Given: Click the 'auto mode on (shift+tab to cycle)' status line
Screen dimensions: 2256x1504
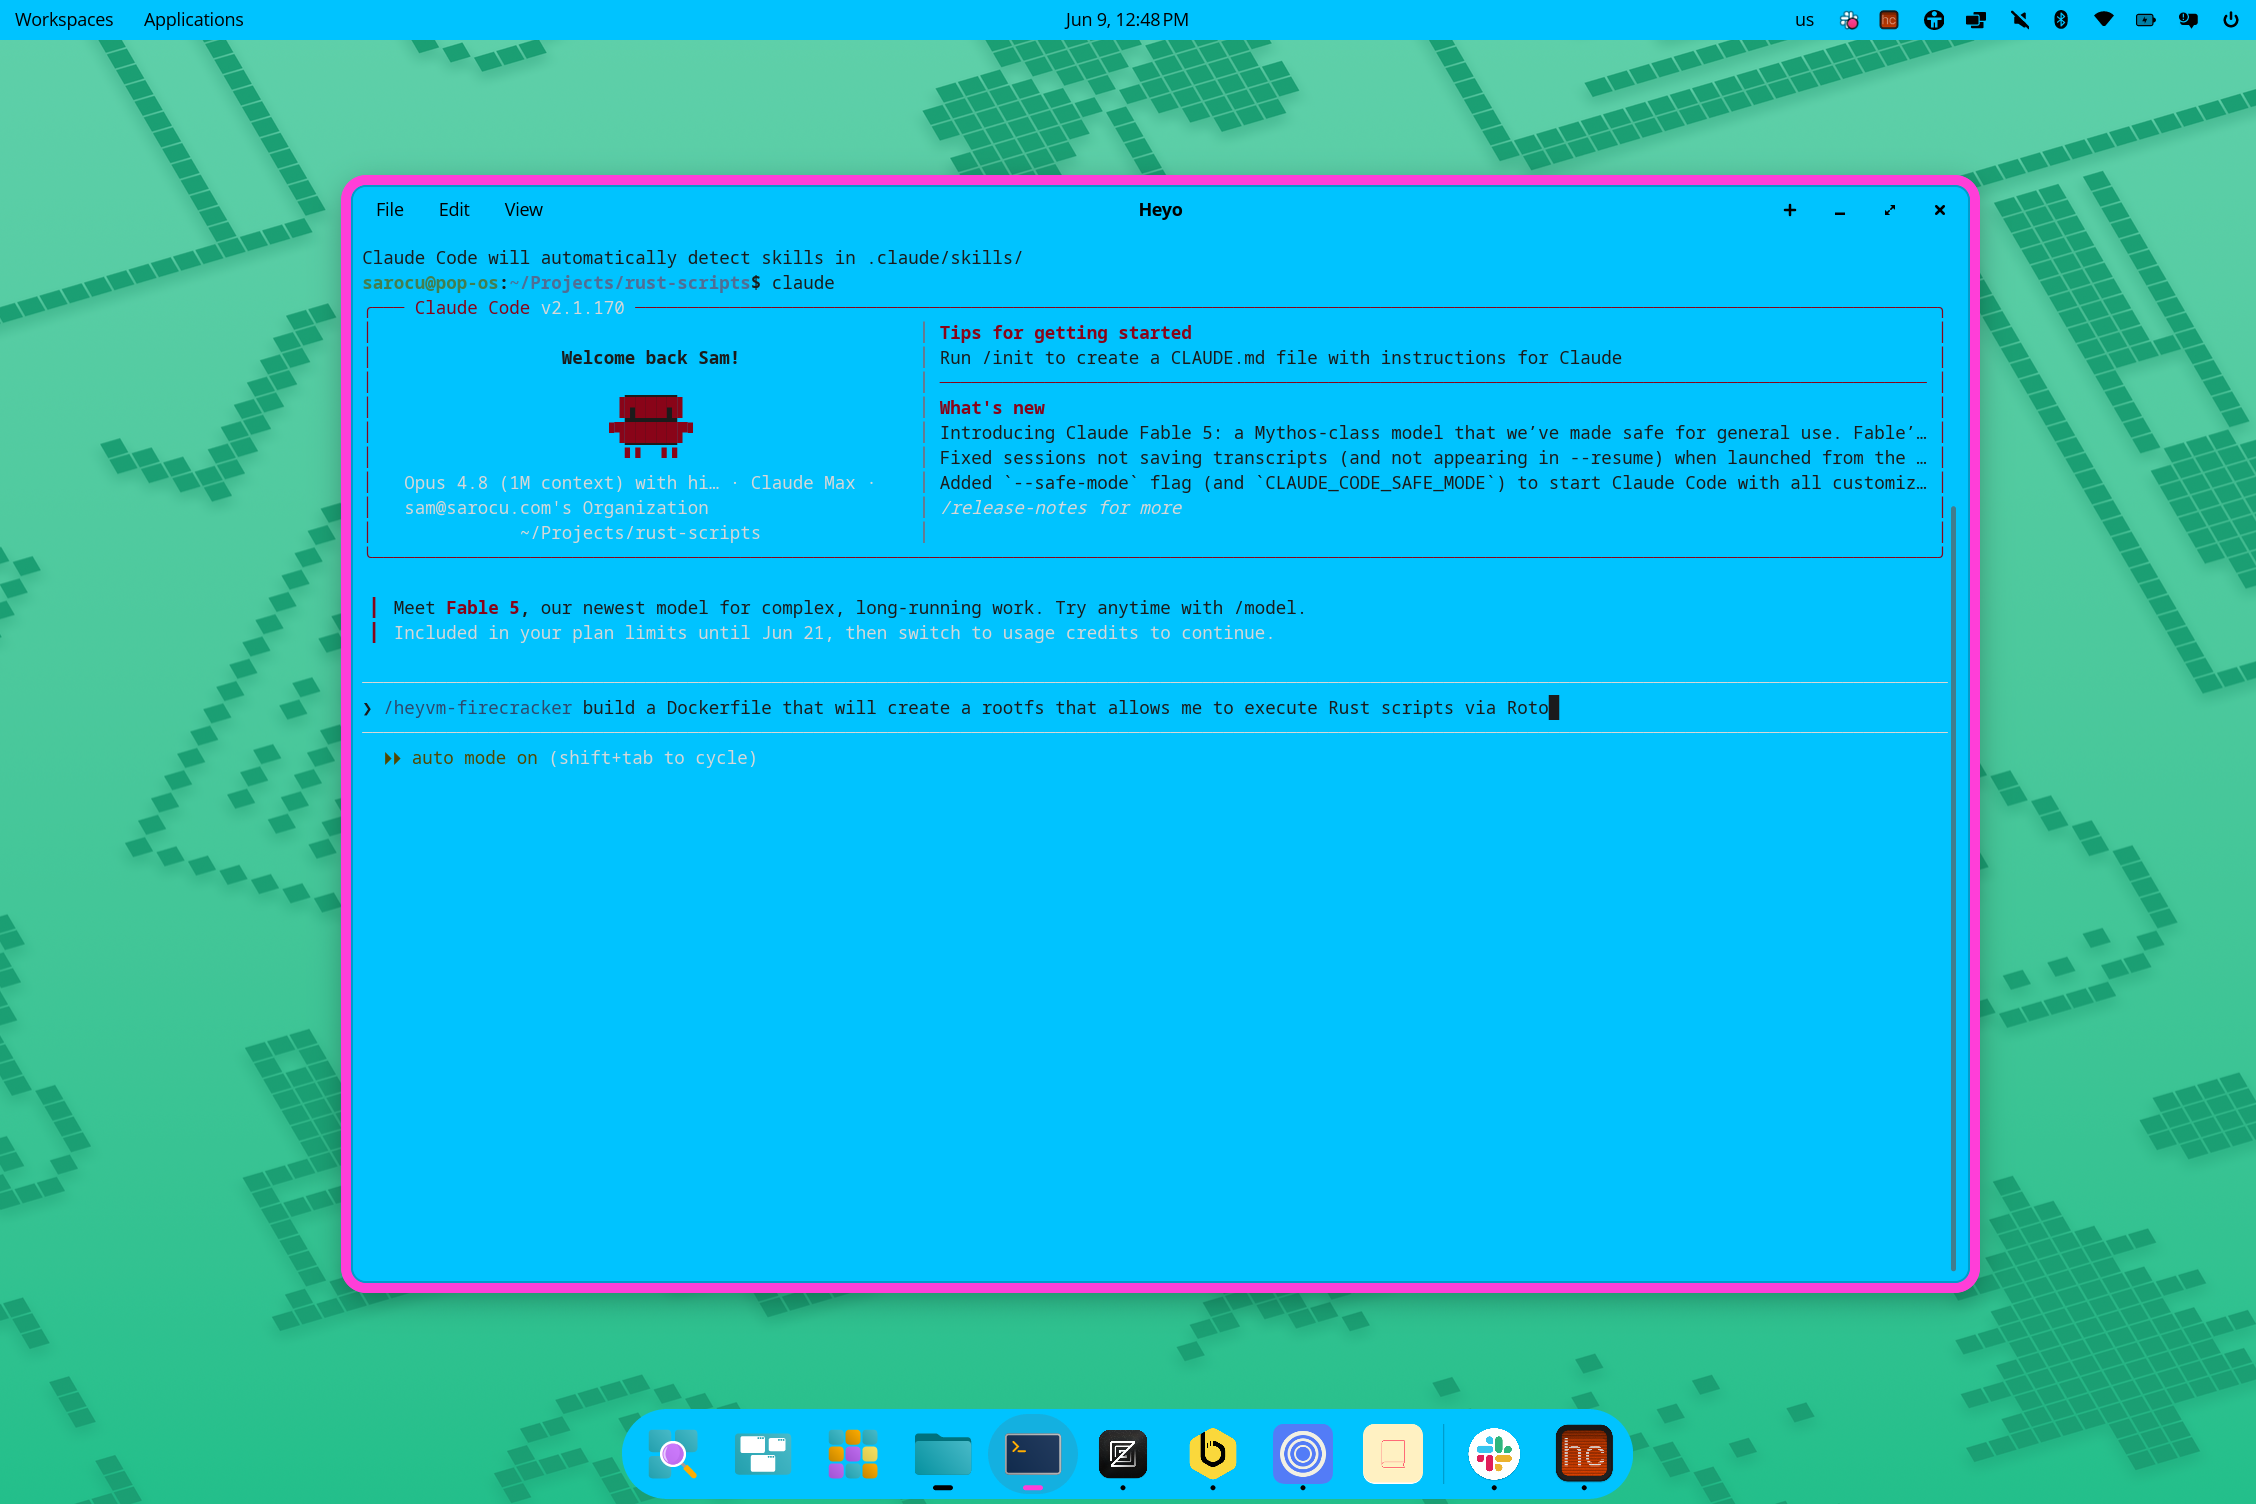Looking at the screenshot, I should point(571,758).
